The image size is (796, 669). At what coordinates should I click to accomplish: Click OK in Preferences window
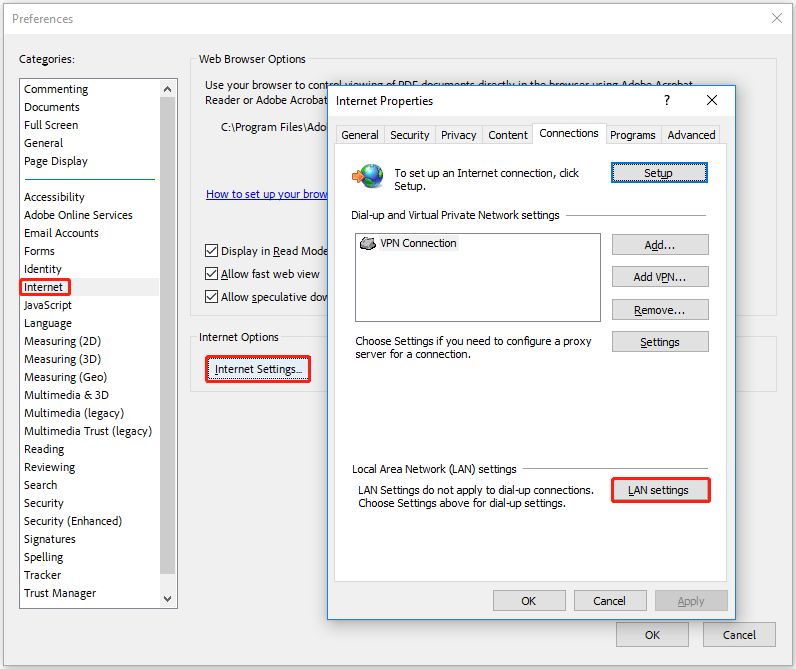[x=652, y=634]
